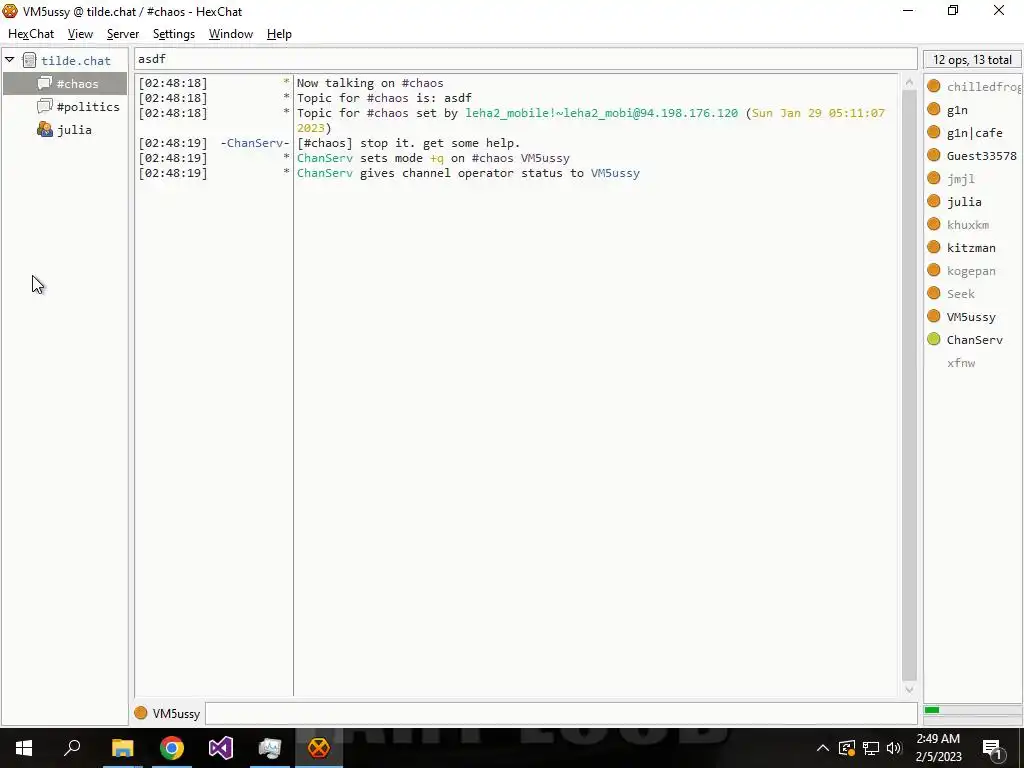1024x768 pixels.
Task: Click the volume speaker tray icon
Action: tap(894, 748)
